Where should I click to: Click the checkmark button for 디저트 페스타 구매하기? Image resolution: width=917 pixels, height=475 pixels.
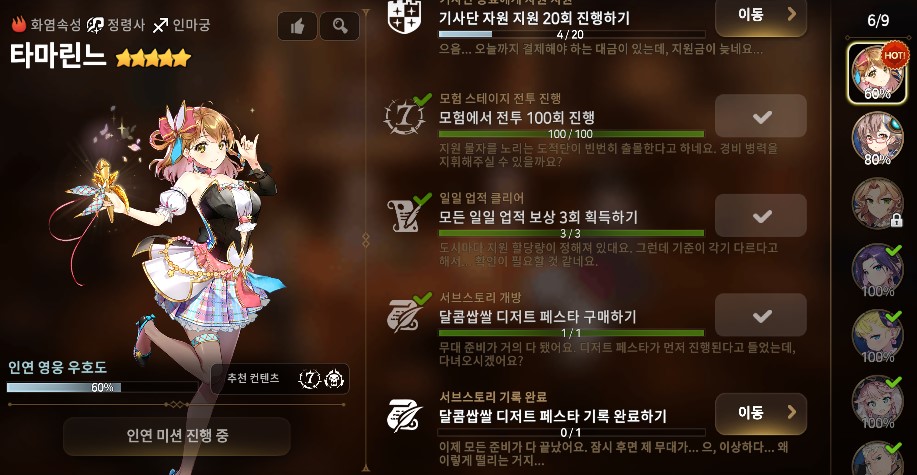pos(761,316)
